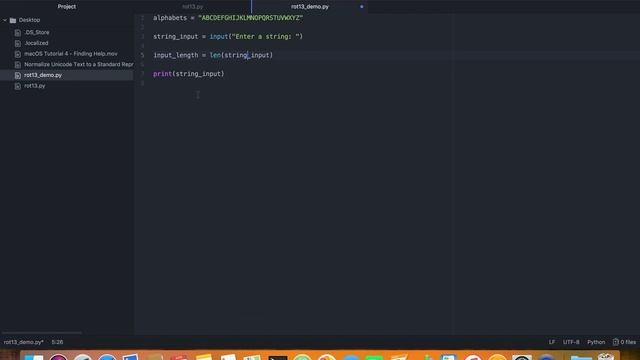Click the len function on line 5
Screen dimensions: 640x360
click(215, 55)
